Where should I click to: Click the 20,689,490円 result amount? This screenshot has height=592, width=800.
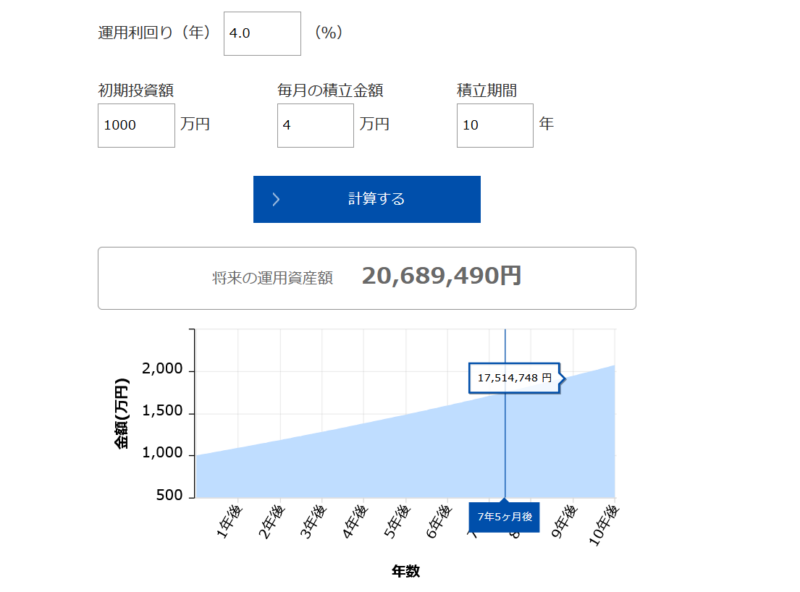441,277
